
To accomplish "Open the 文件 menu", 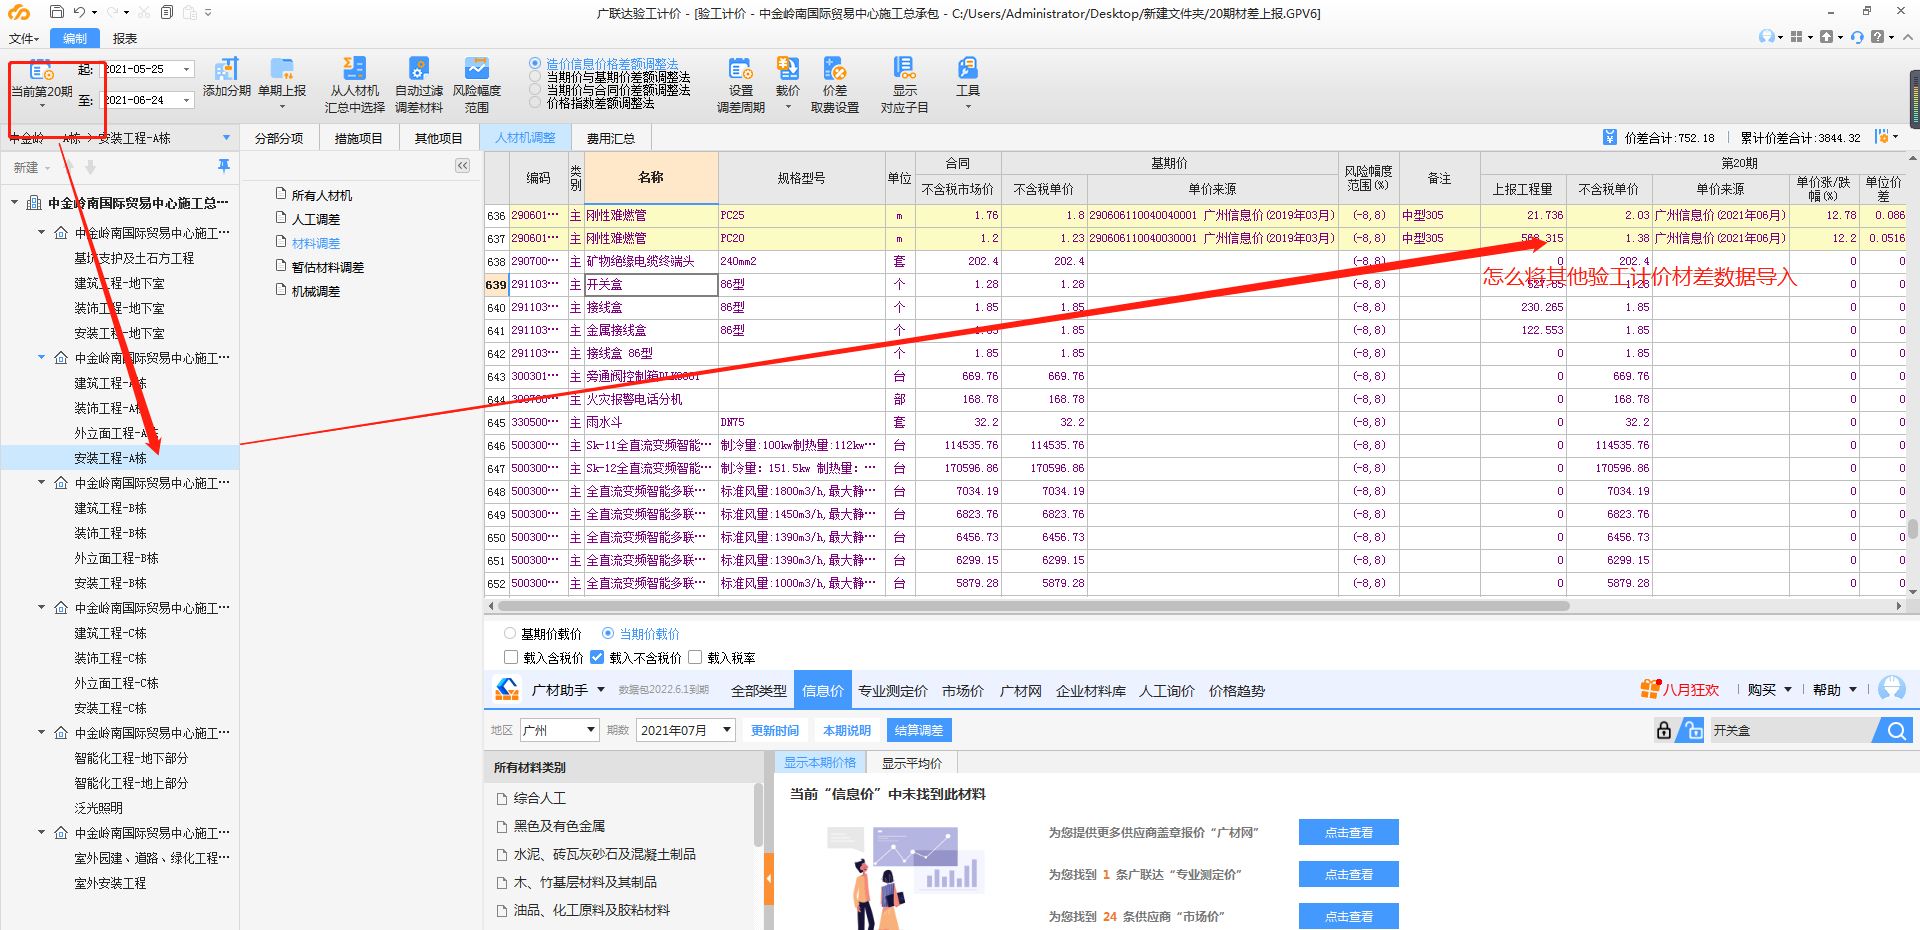I will point(23,38).
